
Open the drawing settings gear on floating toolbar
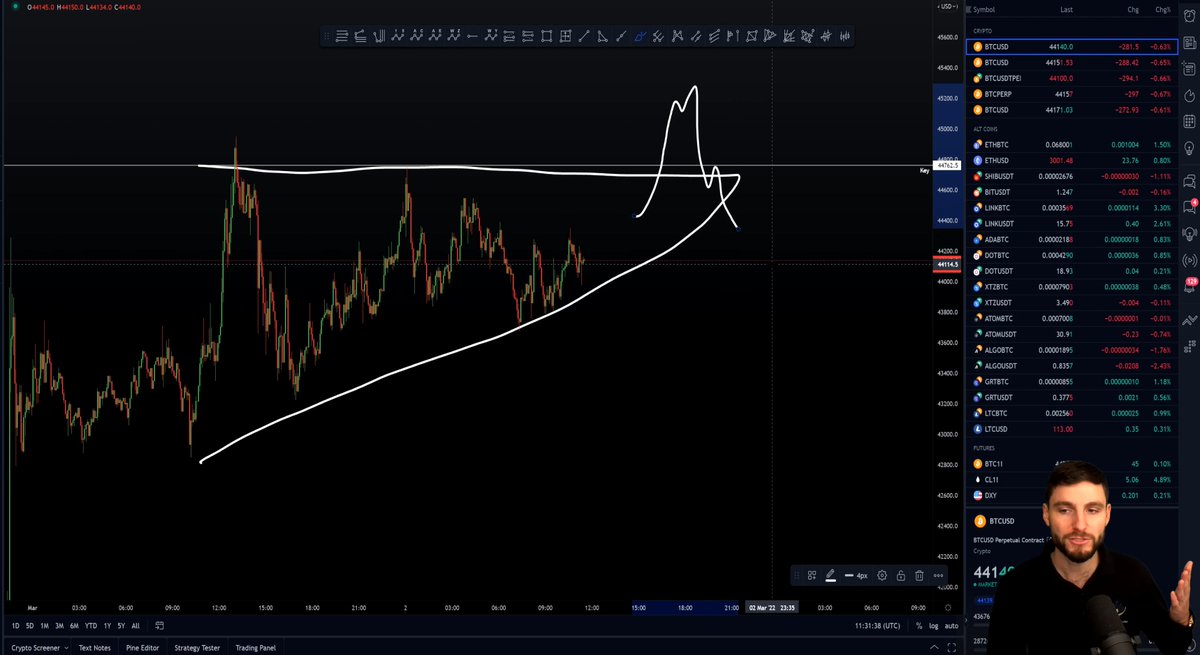point(882,575)
